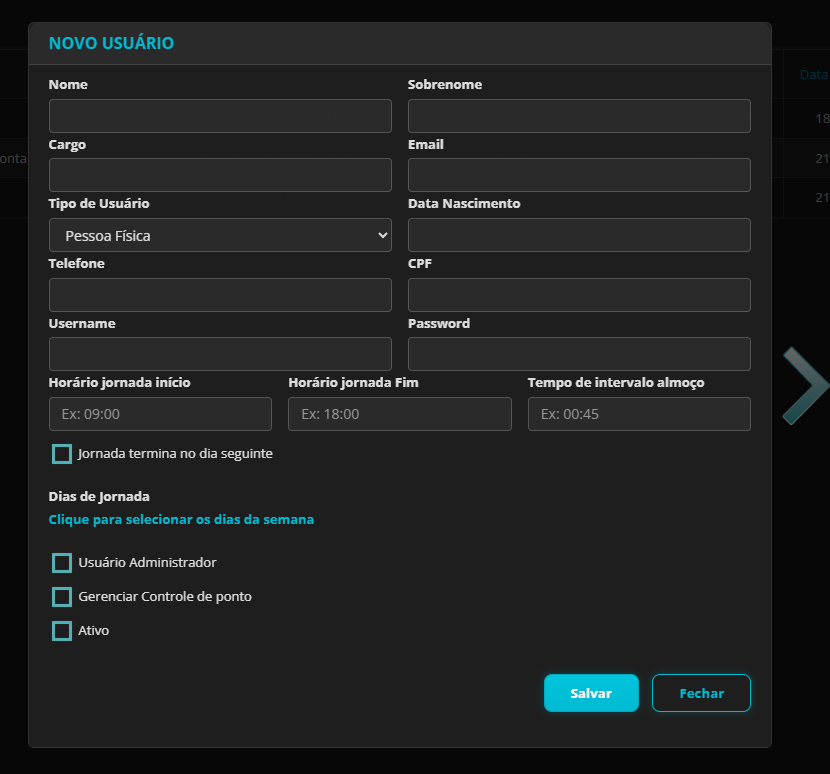Focus the Nome input field

click(220, 116)
